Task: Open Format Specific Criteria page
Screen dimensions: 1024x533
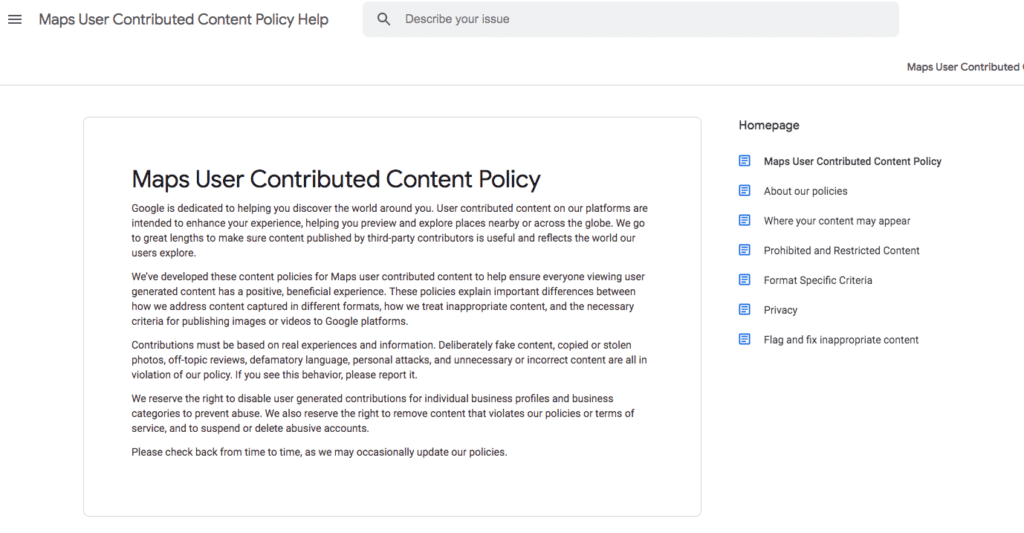Action: point(818,280)
